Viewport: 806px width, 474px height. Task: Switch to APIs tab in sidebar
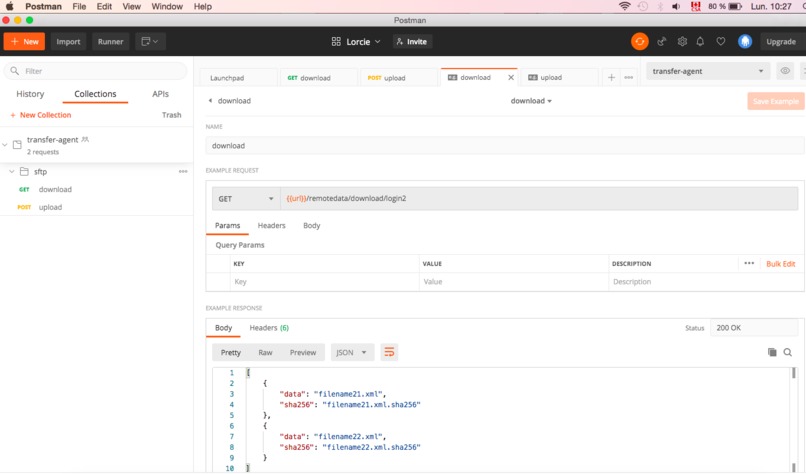[x=160, y=94]
